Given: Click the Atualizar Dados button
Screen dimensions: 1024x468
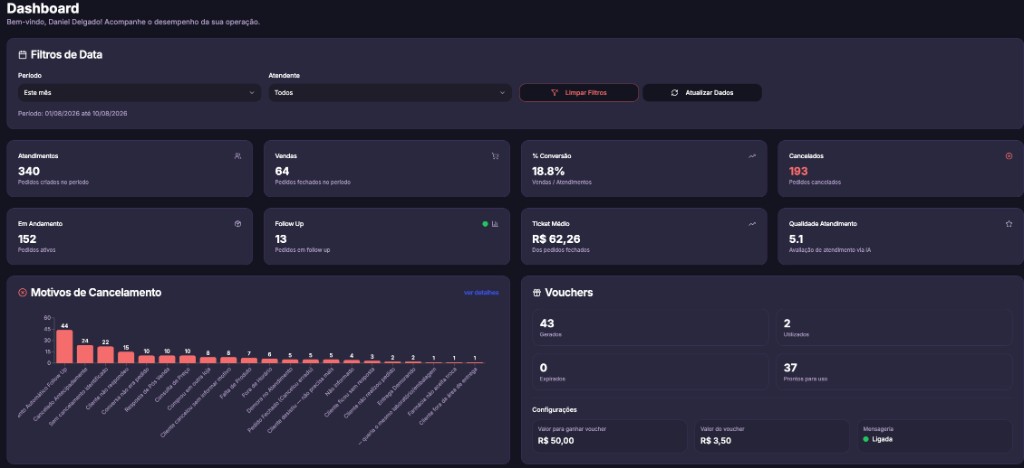Looking at the screenshot, I should tap(702, 93).
